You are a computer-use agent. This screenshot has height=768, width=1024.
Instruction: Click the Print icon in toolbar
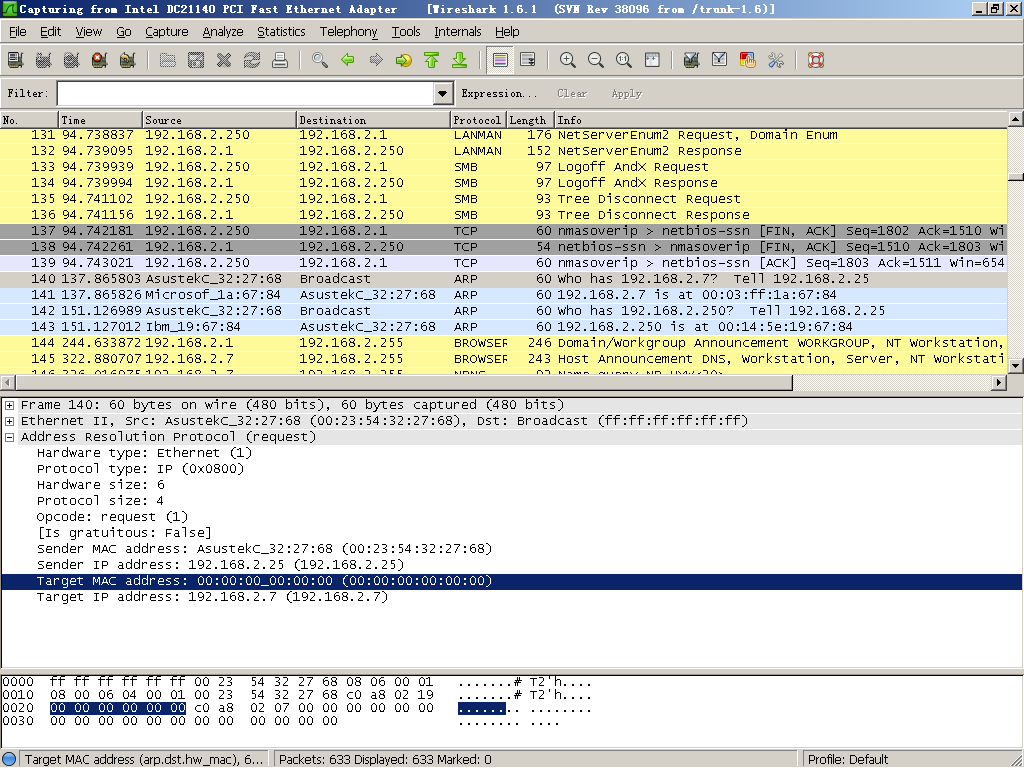[280, 60]
